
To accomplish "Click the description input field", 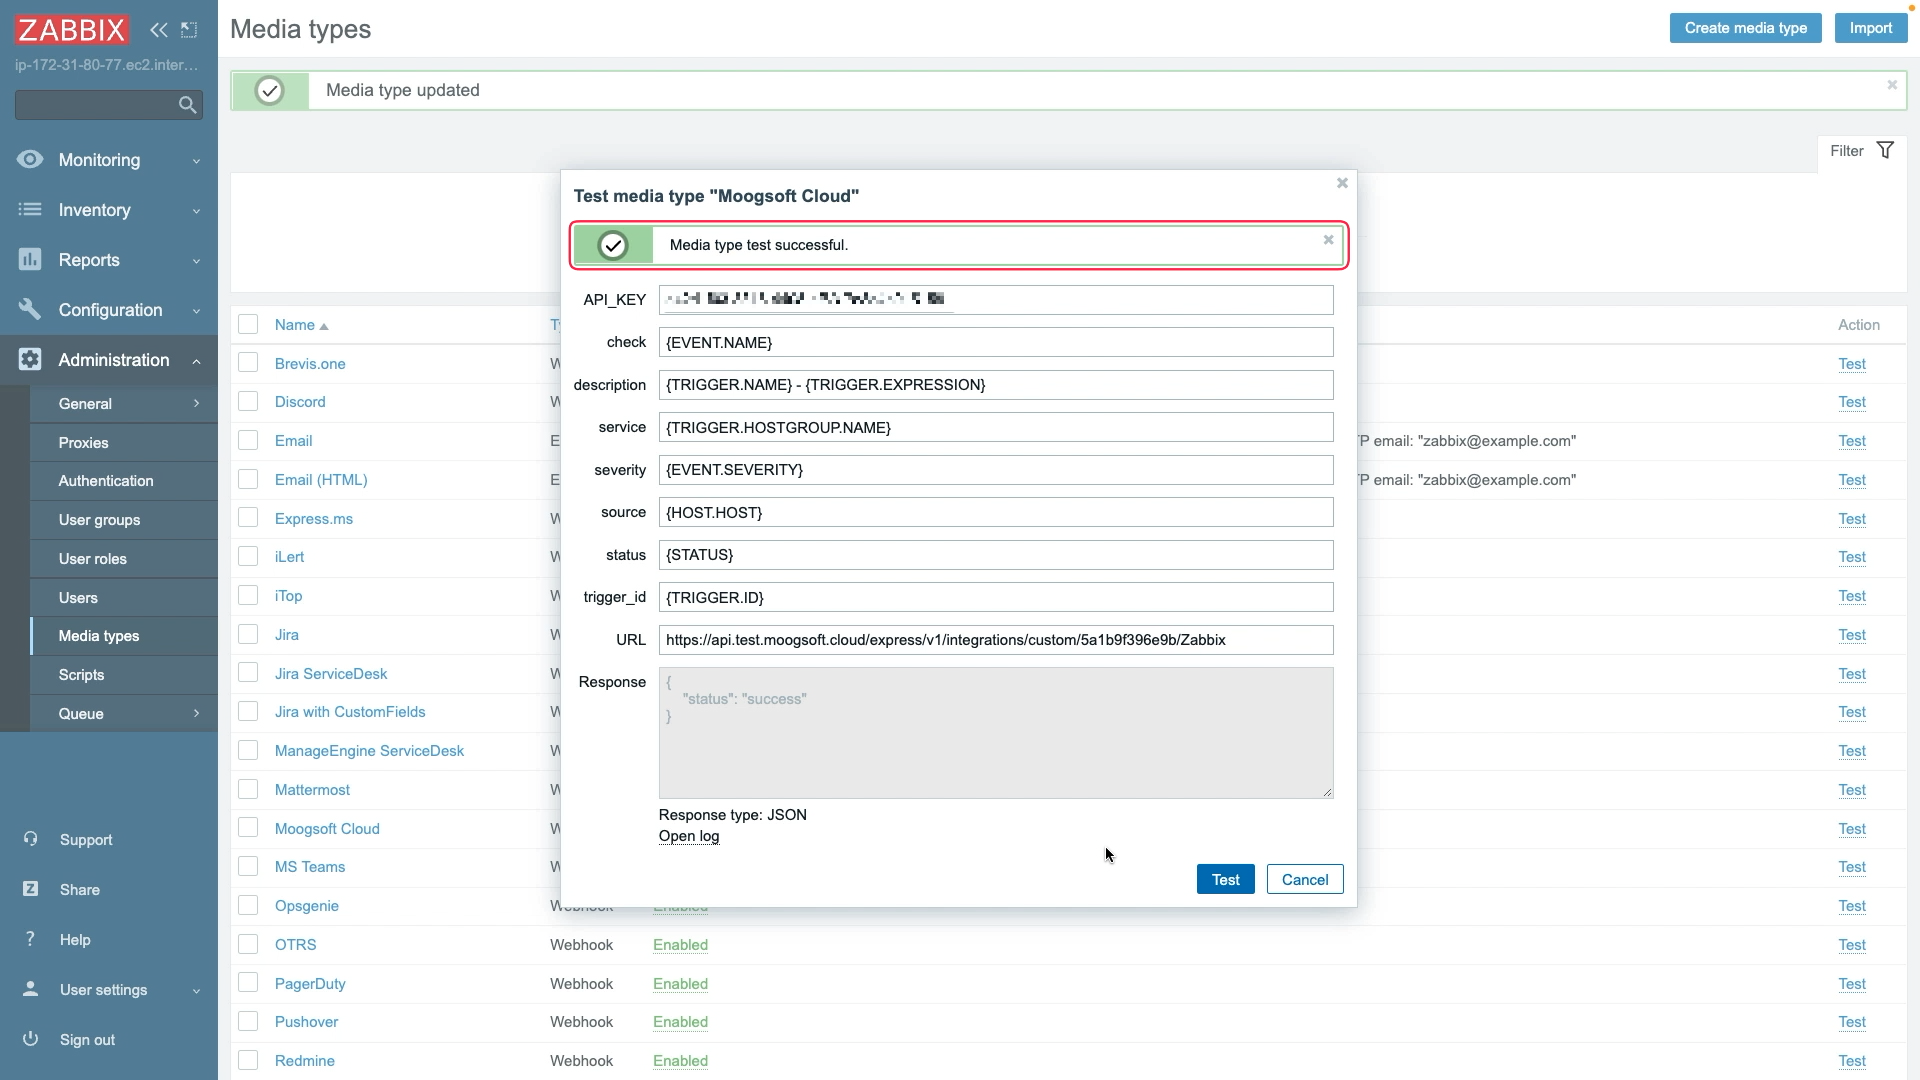I will tap(996, 385).
